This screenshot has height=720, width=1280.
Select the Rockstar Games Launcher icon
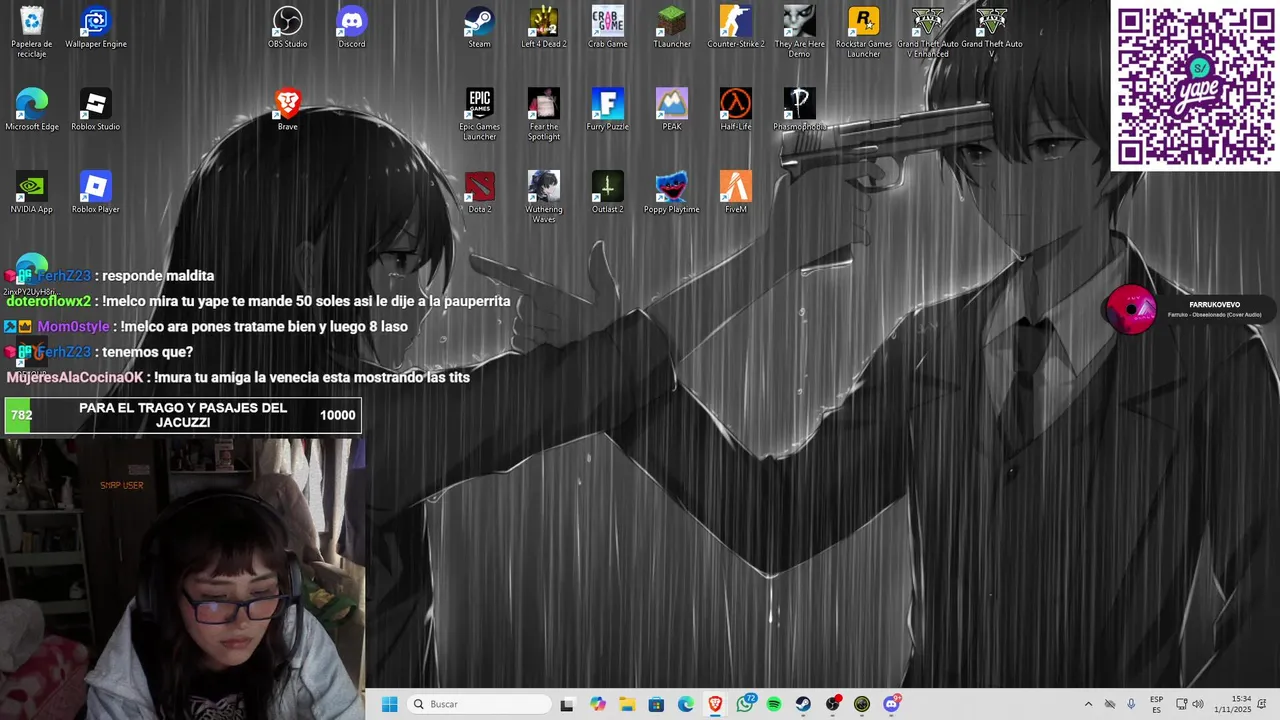click(x=864, y=31)
